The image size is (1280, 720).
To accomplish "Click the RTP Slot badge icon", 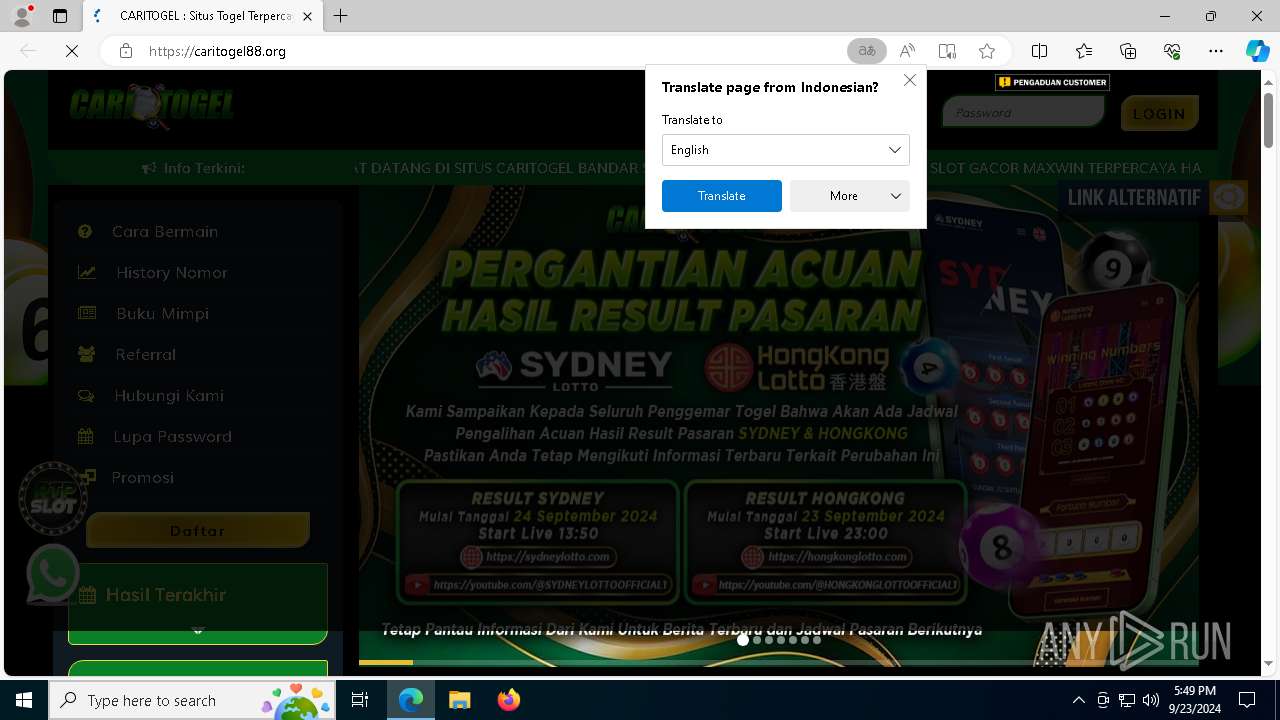I will coord(53,498).
